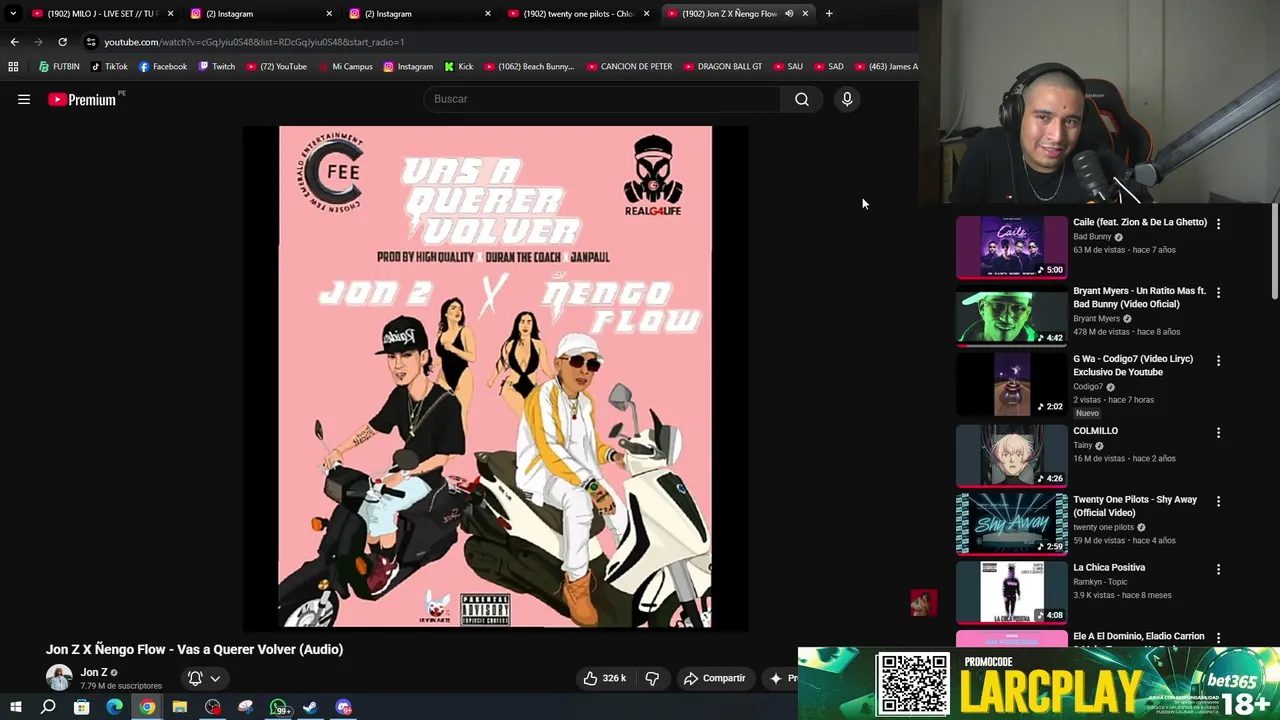
Task: Open the Twitch bookmark
Action: click(217, 67)
